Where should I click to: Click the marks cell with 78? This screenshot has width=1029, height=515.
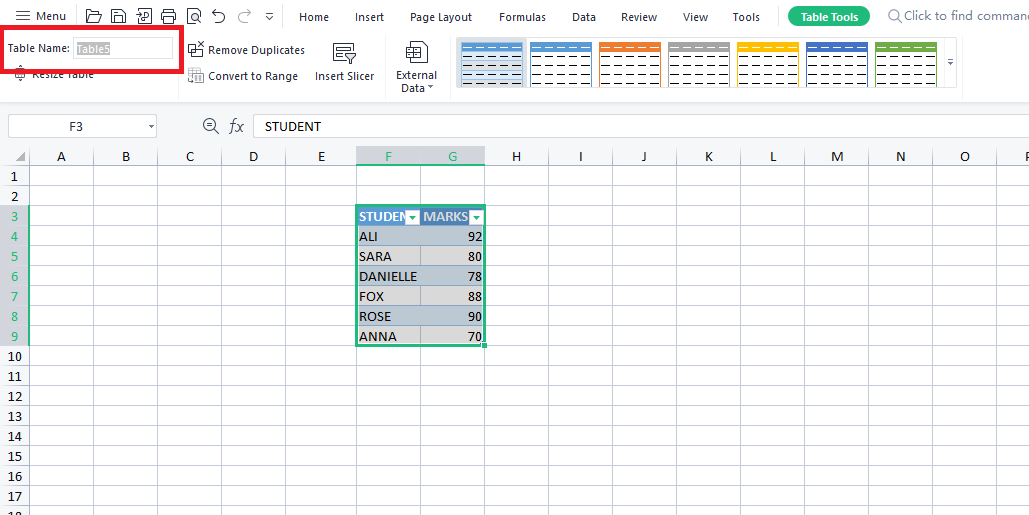[x=453, y=276]
